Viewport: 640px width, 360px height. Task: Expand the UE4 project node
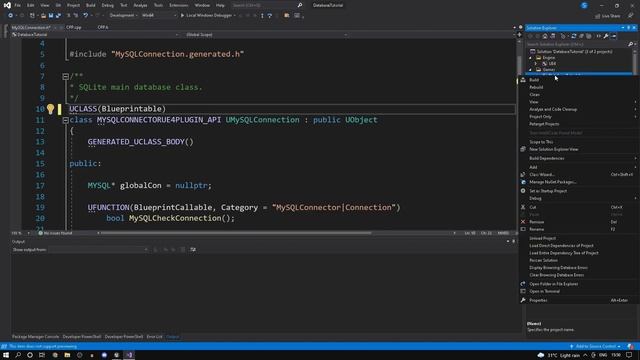[536, 64]
